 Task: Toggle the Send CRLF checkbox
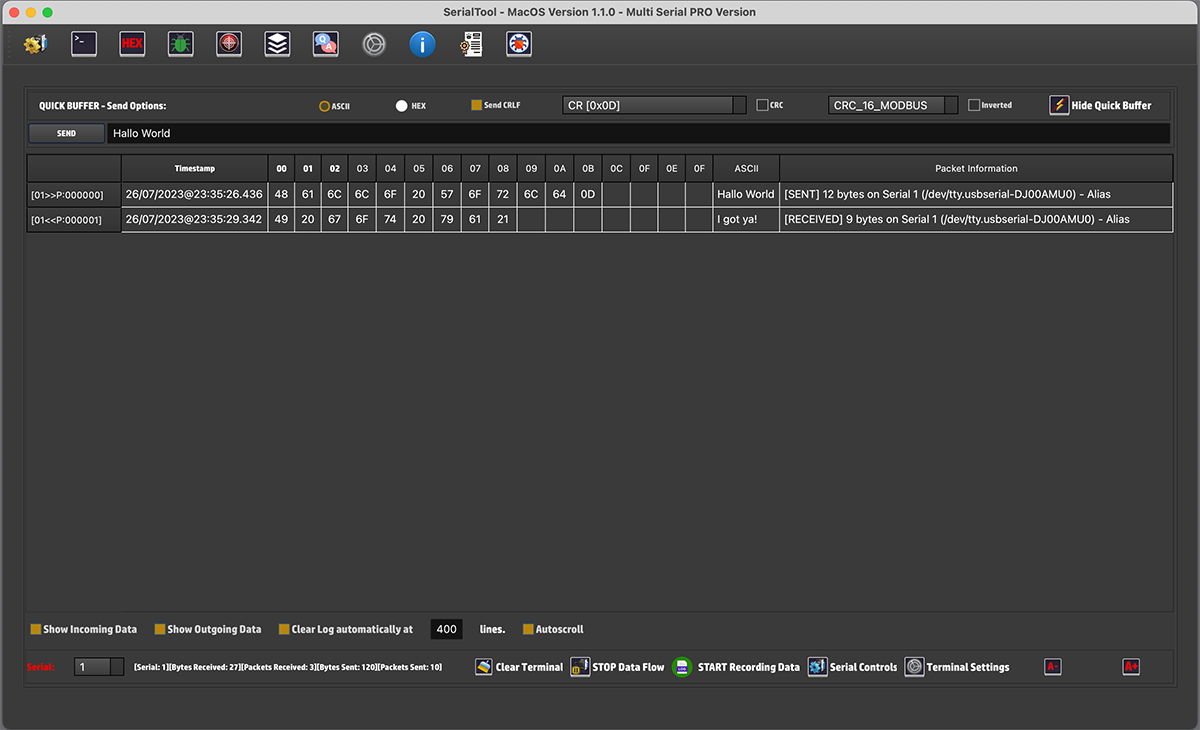tap(477, 105)
